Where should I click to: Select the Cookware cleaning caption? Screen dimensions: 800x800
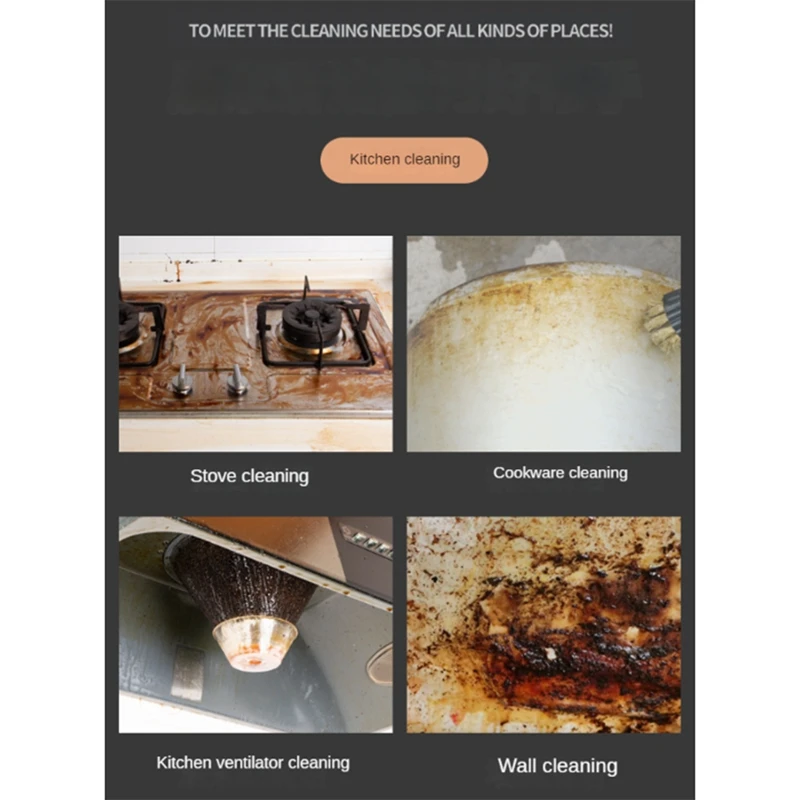[x=560, y=473]
